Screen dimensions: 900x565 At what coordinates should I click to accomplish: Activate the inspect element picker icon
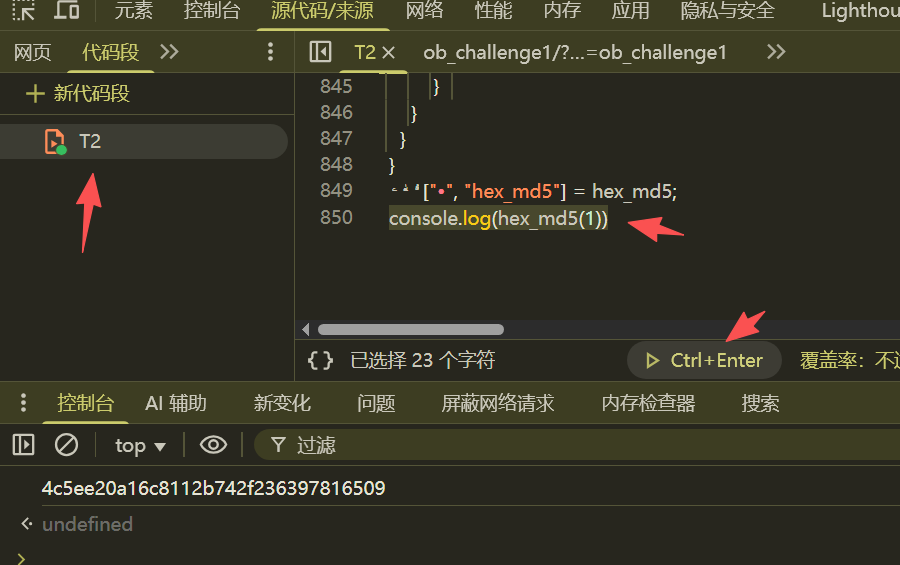click(x=24, y=10)
